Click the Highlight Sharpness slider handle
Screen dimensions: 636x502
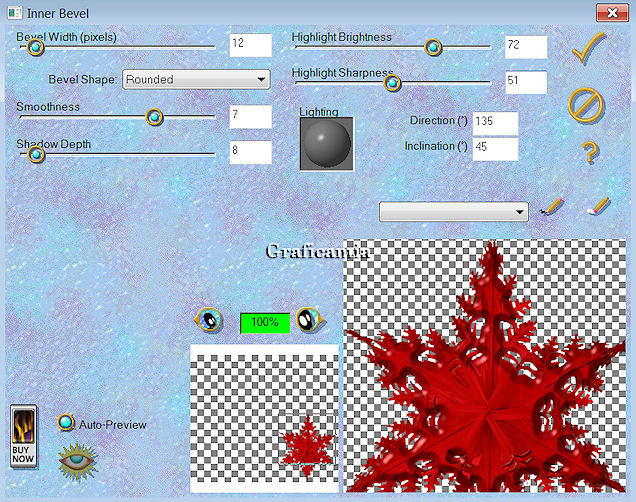[x=392, y=83]
